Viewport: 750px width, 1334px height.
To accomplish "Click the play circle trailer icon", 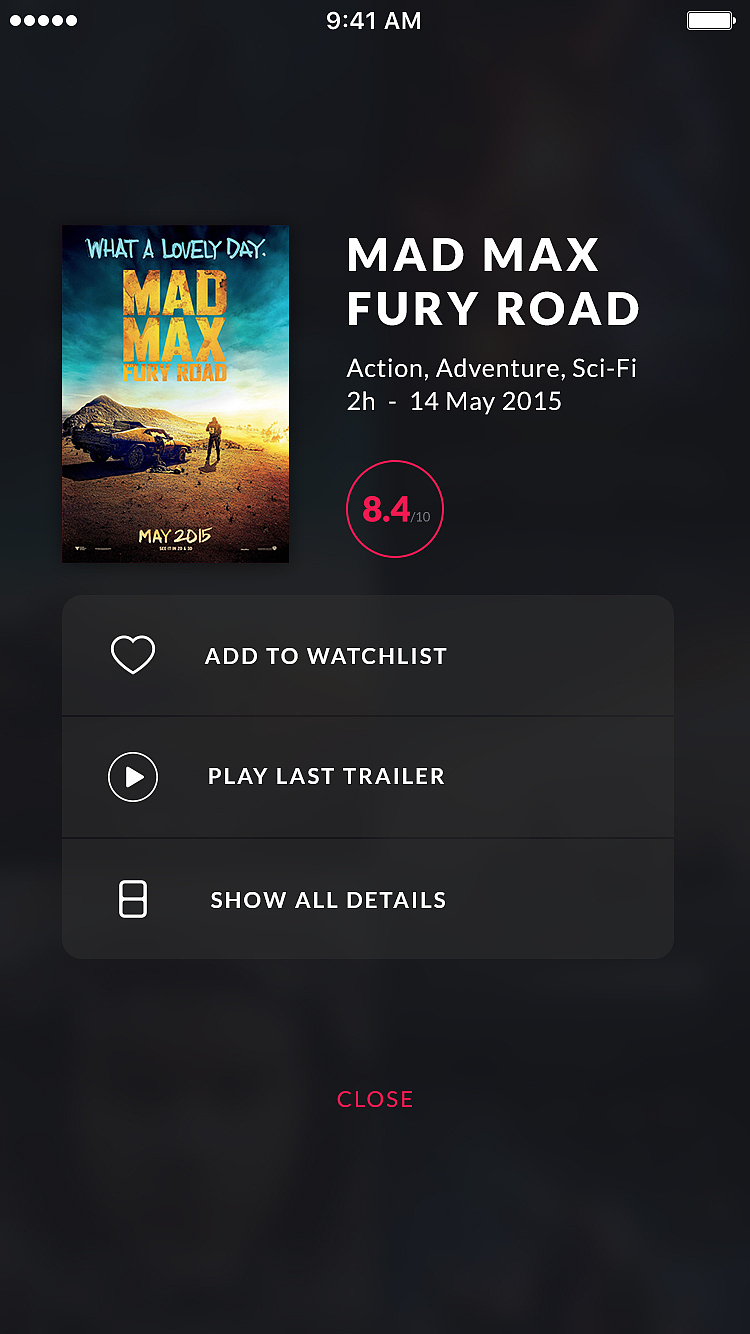I will tap(133, 777).
